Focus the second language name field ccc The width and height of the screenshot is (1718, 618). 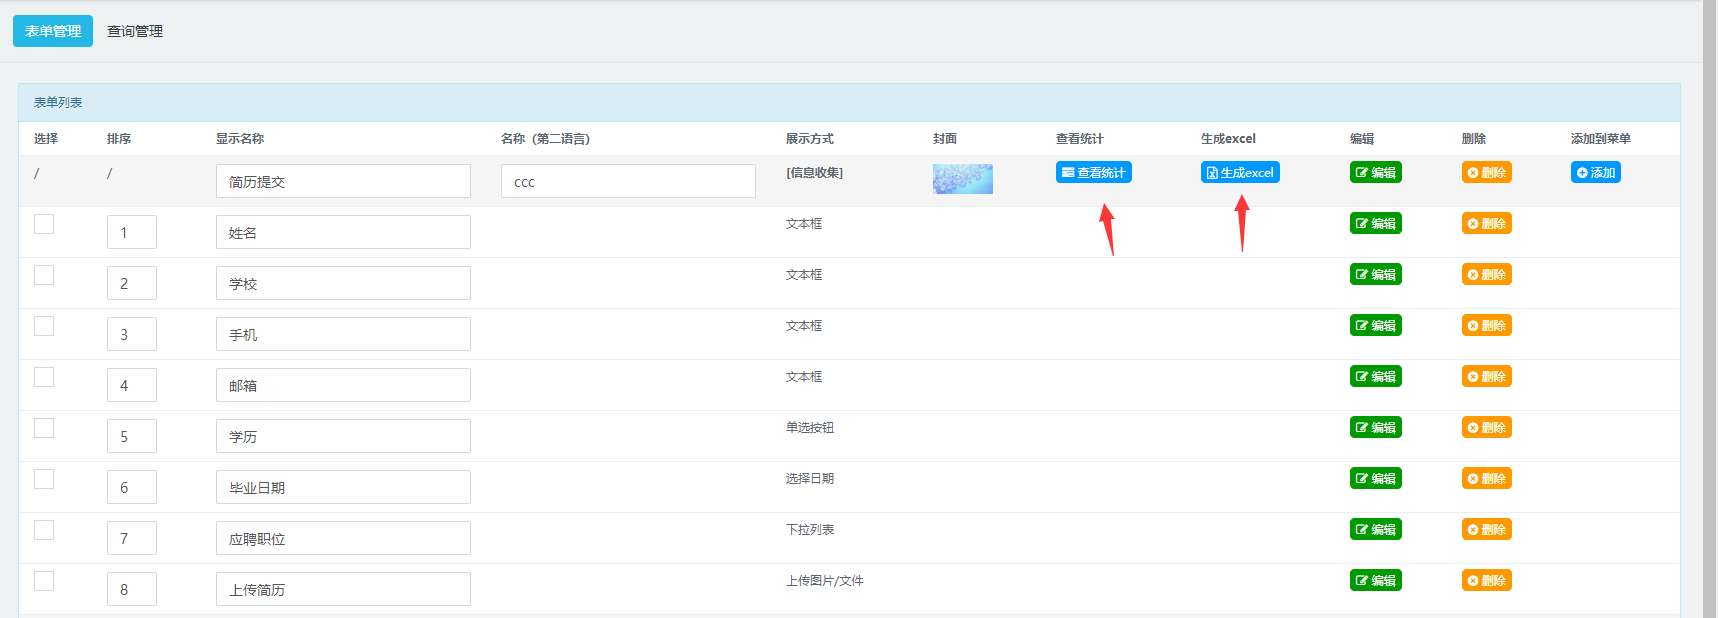[628, 181]
